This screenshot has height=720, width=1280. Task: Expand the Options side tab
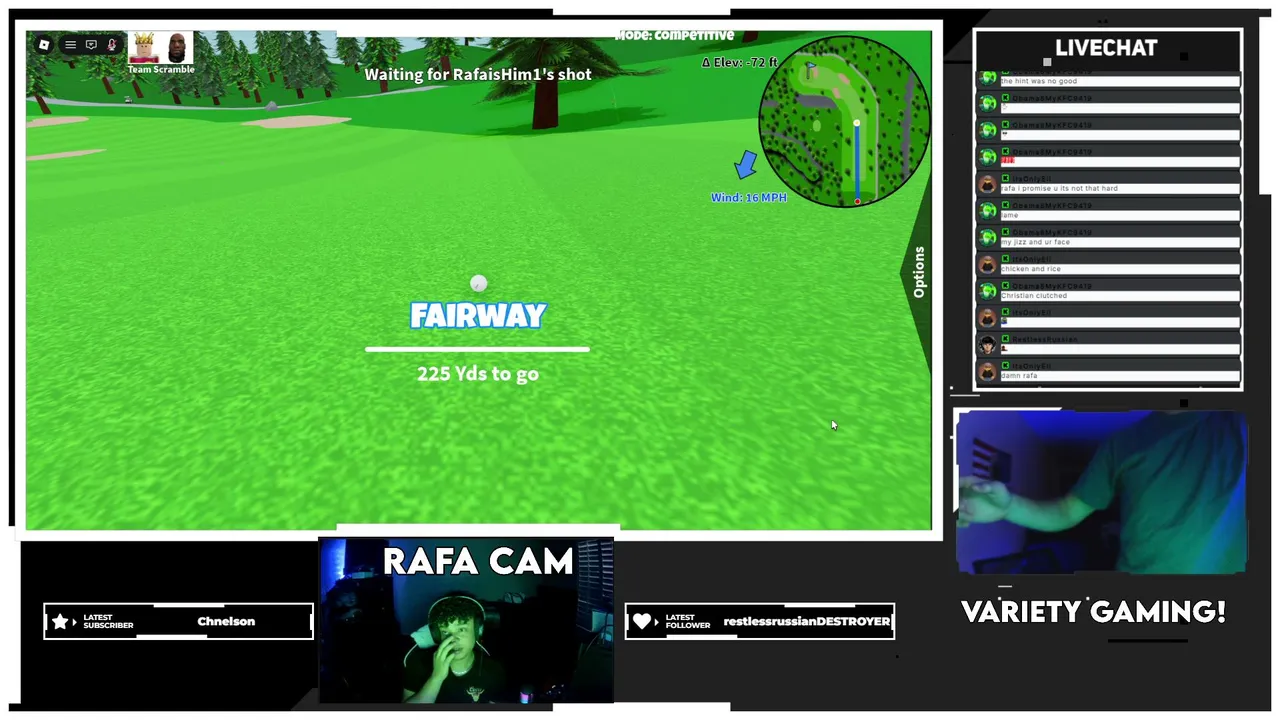coord(919,271)
